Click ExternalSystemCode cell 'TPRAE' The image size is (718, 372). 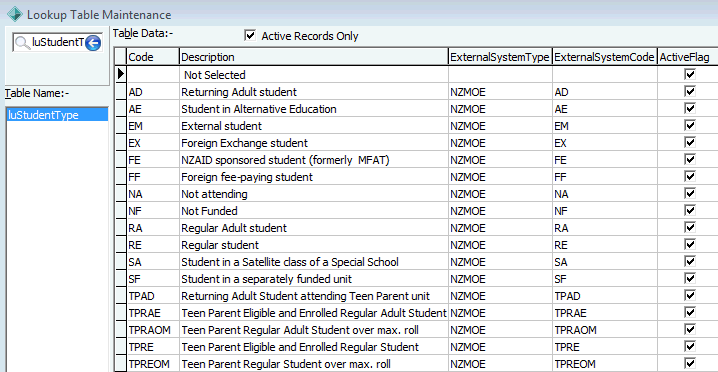click(604, 312)
